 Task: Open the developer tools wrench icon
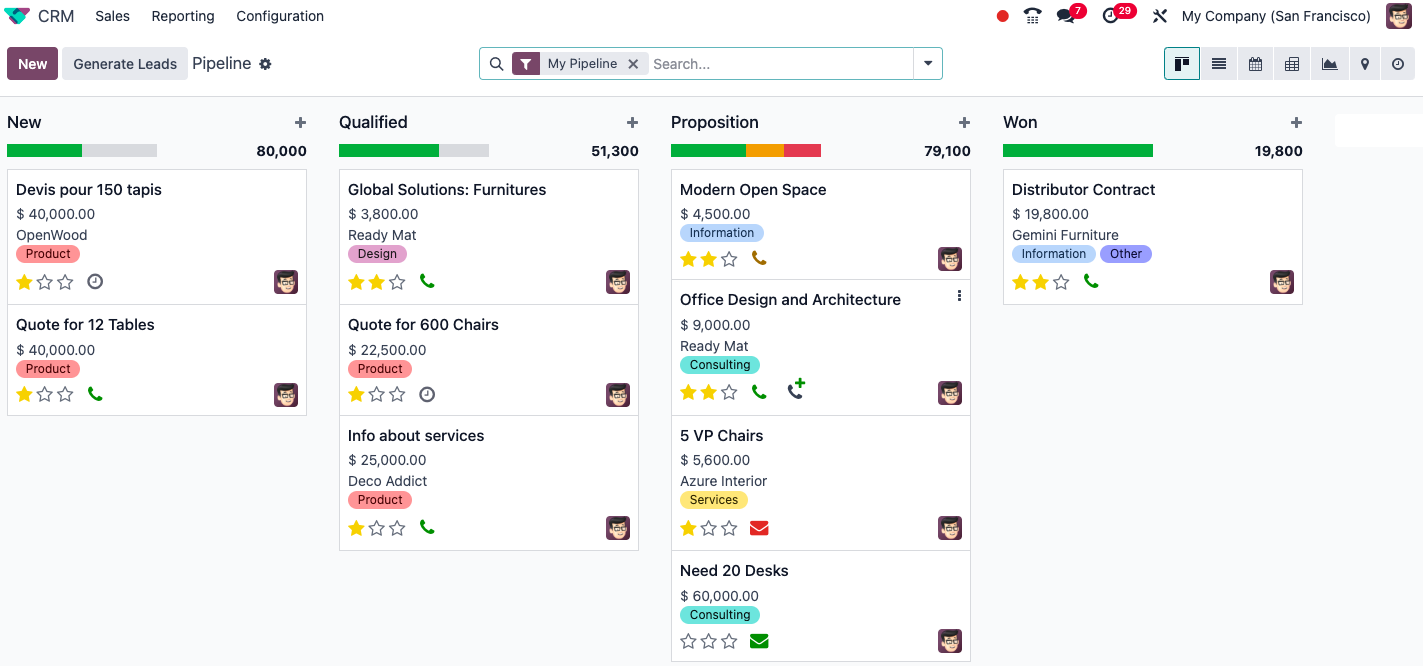1160,16
